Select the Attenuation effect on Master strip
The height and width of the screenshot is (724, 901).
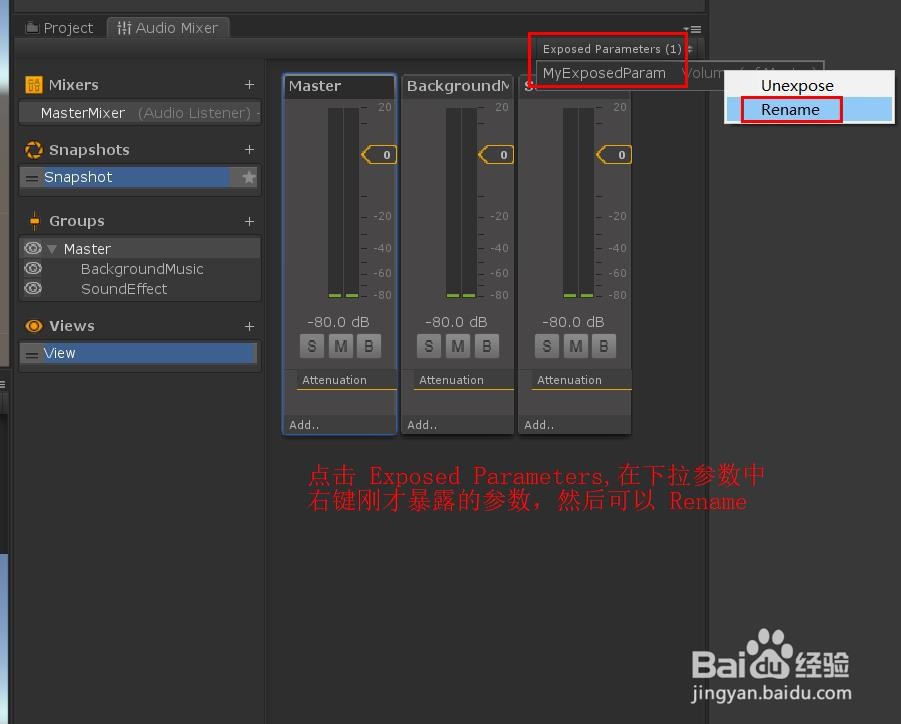(x=346, y=380)
